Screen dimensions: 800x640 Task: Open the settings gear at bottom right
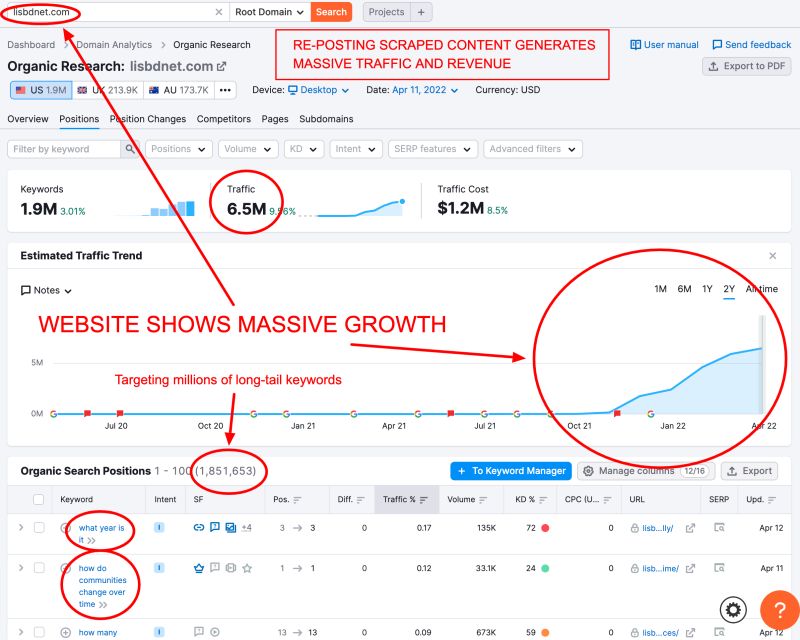click(x=734, y=610)
